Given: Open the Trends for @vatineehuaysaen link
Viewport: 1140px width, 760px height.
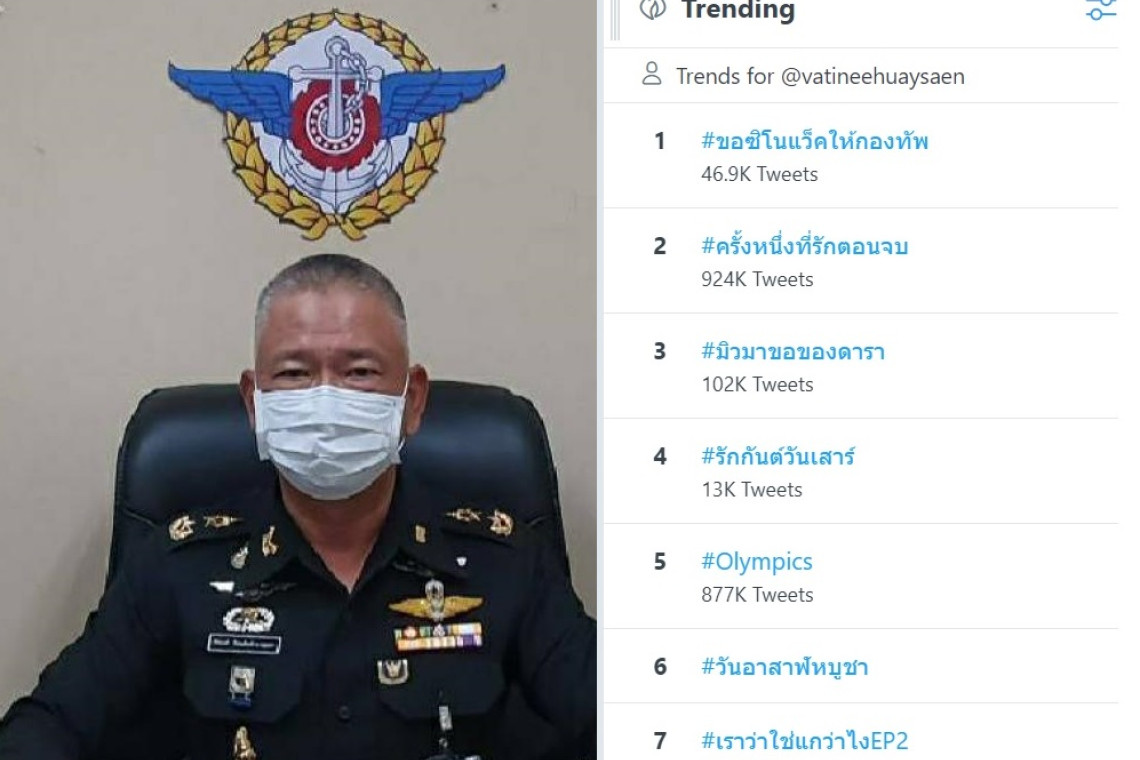Looking at the screenshot, I should pyautogui.click(x=820, y=76).
